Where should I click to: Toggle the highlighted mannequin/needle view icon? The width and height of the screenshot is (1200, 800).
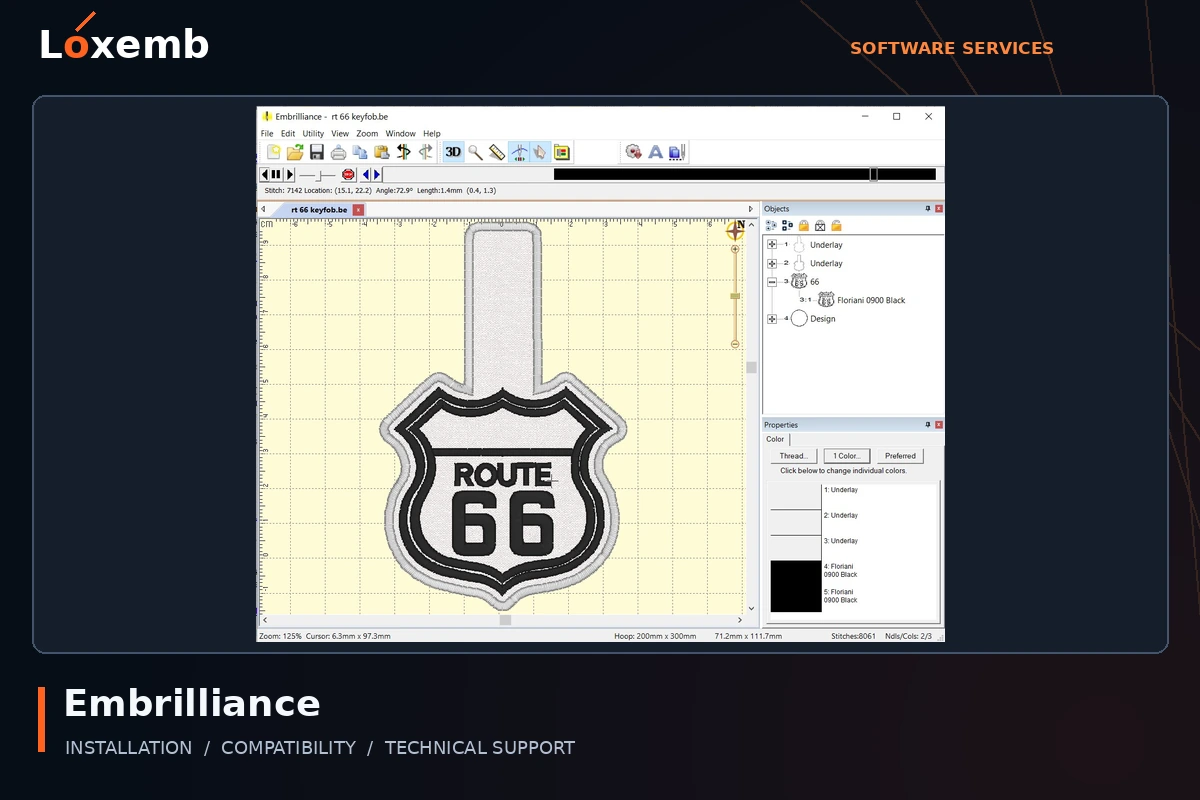click(x=519, y=152)
